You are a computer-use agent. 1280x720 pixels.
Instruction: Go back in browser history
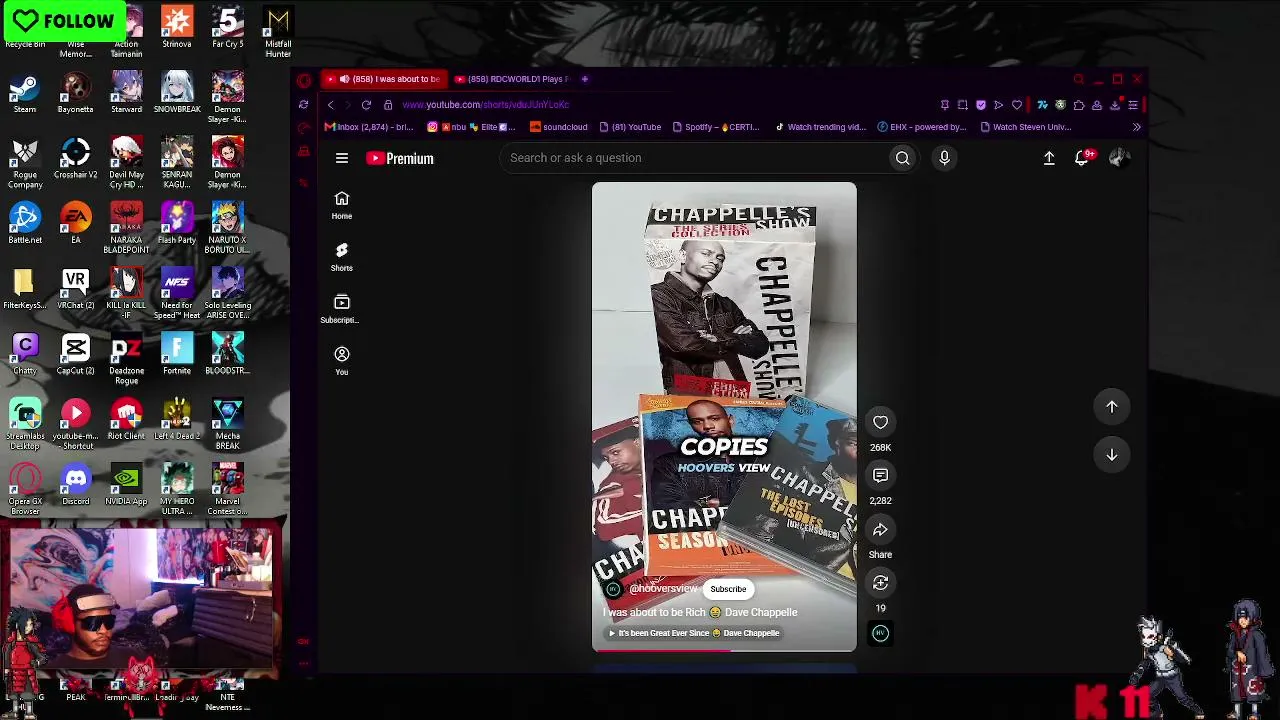[331, 105]
